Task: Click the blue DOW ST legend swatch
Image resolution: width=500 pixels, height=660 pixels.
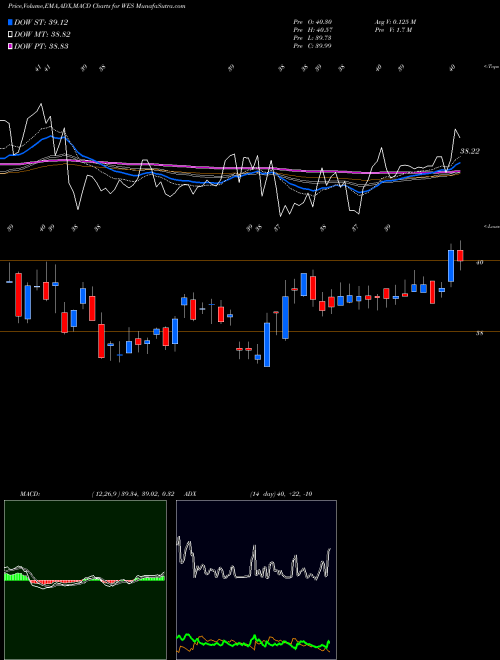Action: tap(10, 22)
